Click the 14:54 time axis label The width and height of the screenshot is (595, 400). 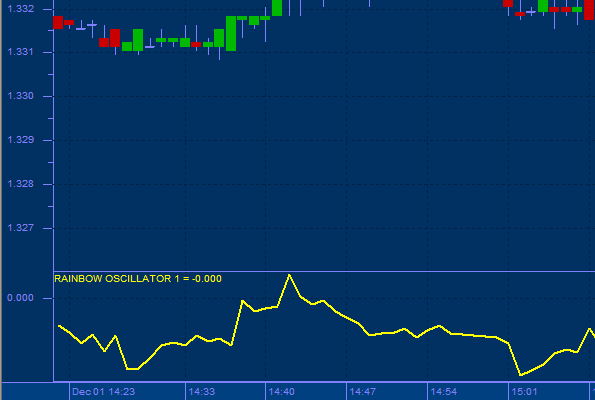444,392
